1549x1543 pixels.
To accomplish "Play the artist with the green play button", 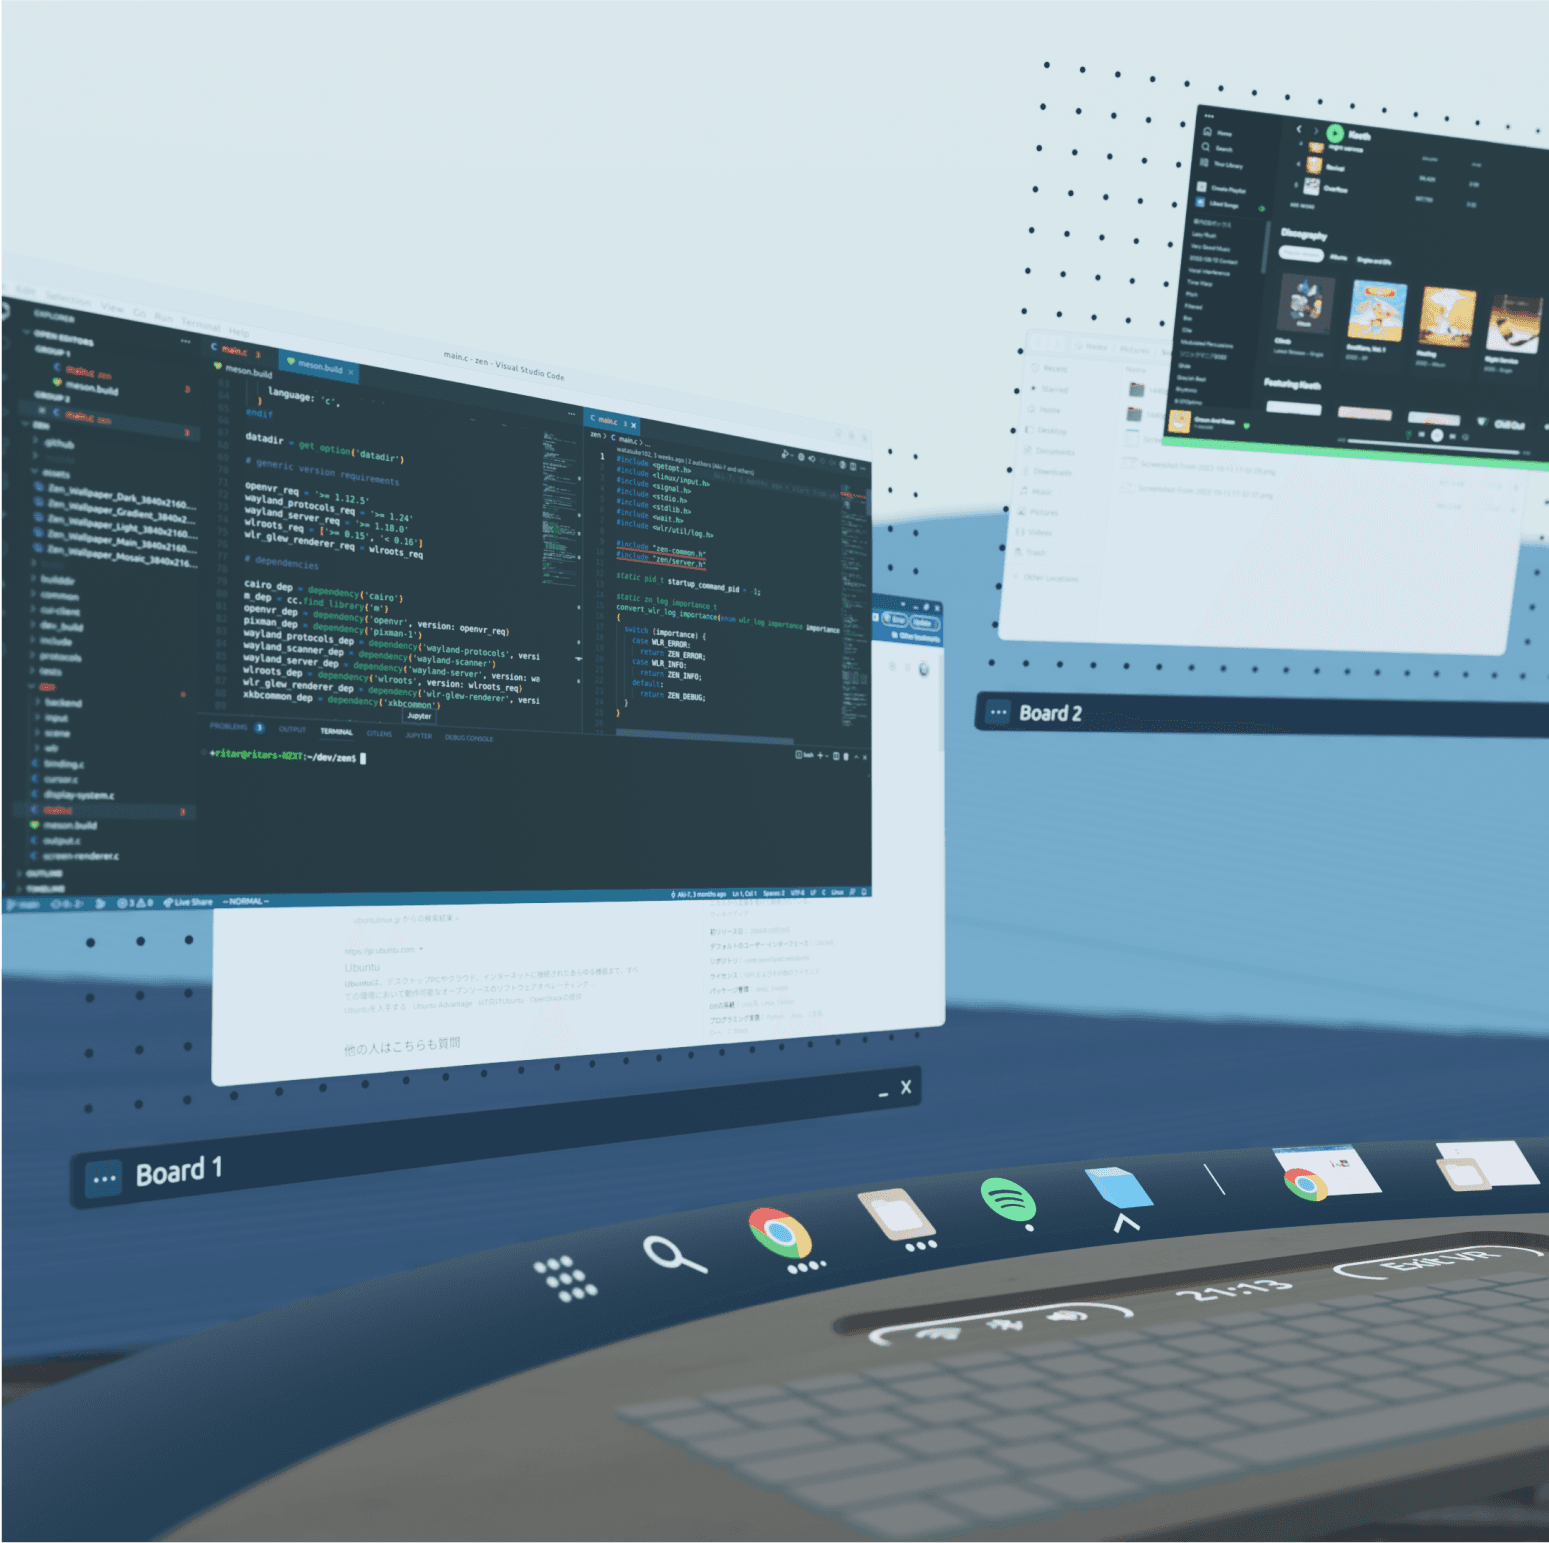I will (1335, 133).
